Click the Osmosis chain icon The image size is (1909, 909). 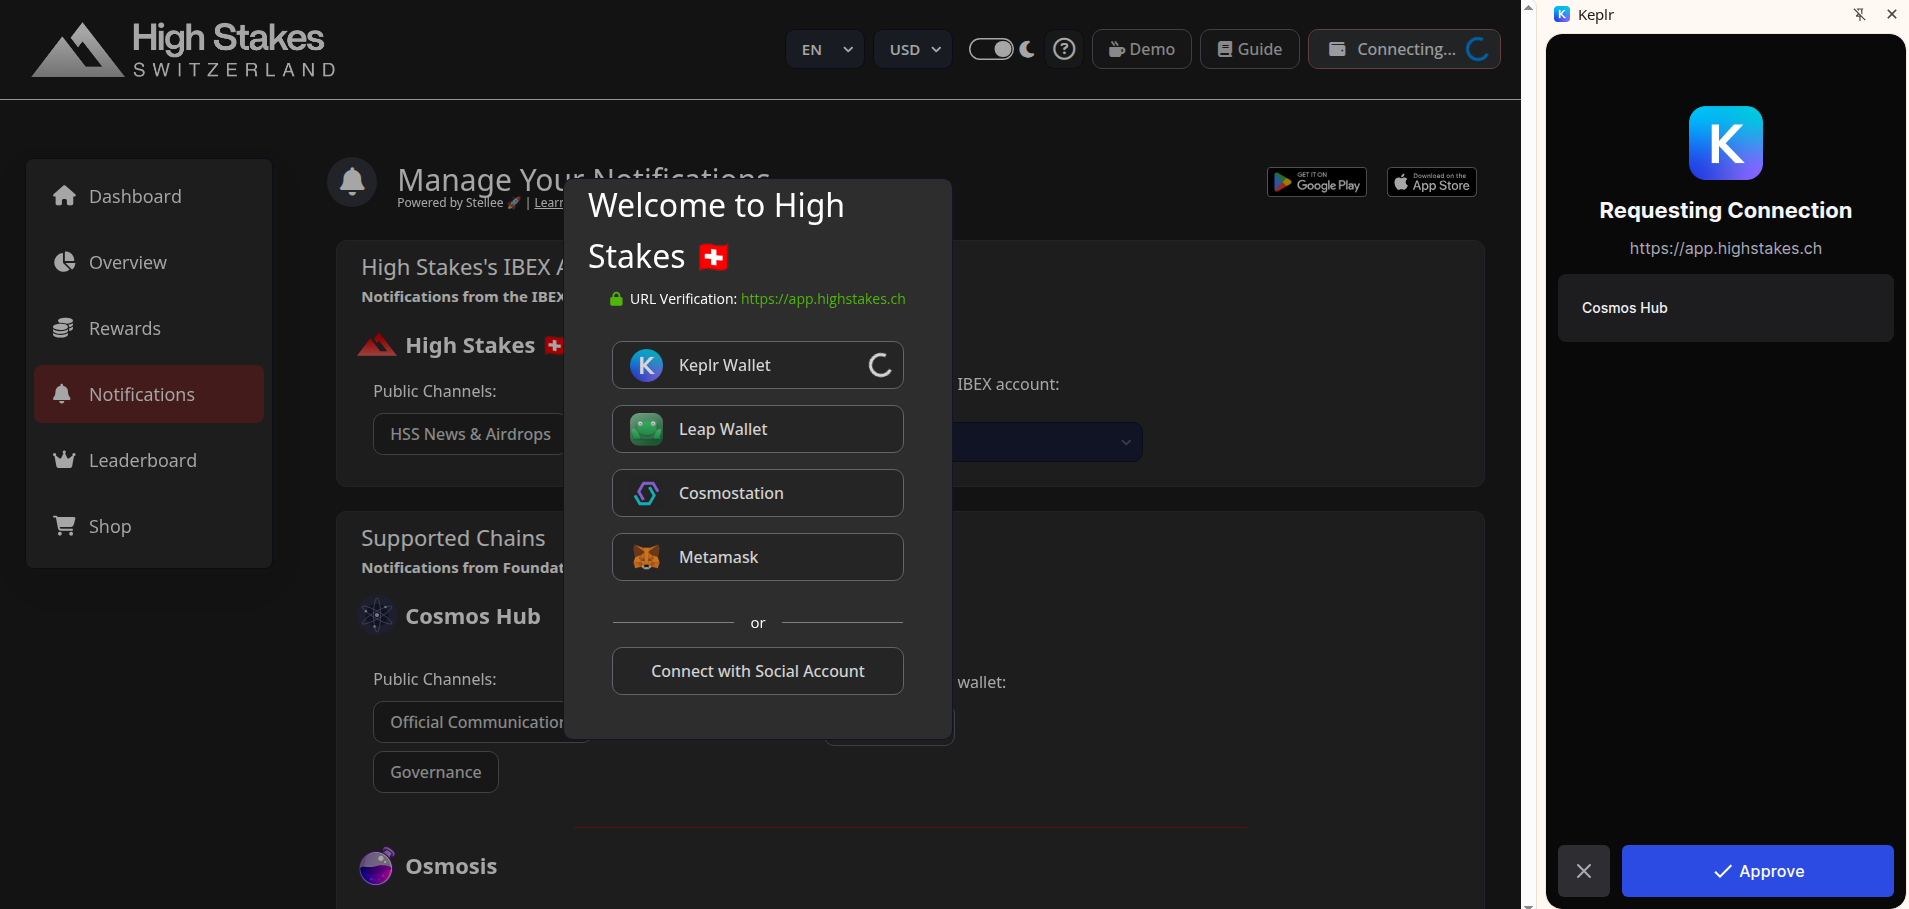pos(377,866)
